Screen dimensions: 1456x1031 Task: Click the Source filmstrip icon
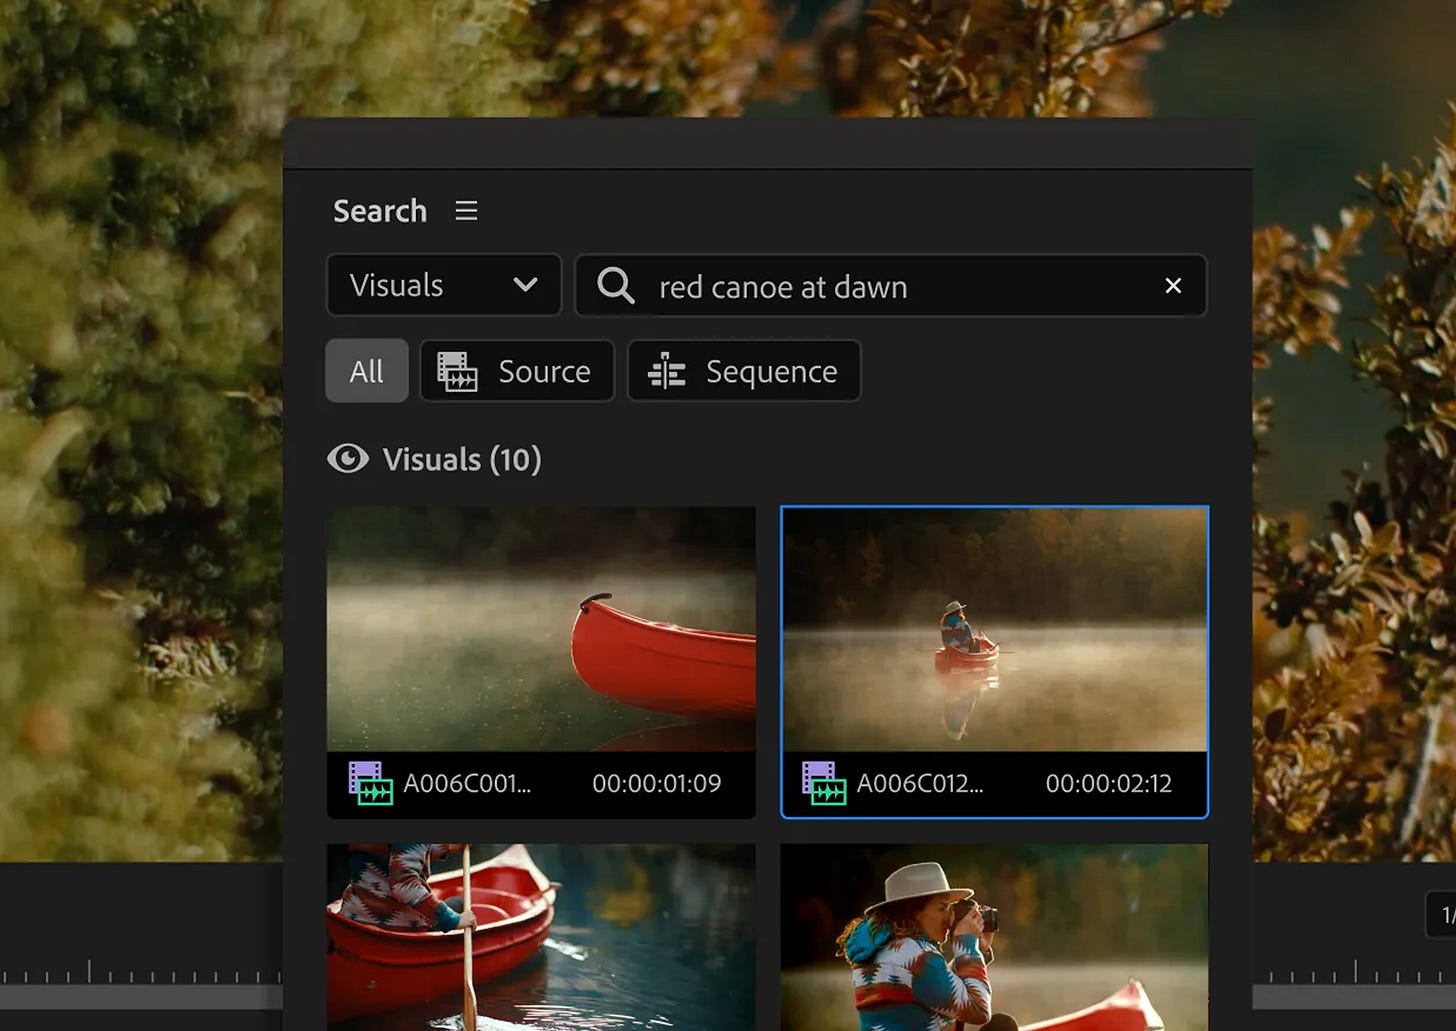pyautogui.click(x=457, y=372)
